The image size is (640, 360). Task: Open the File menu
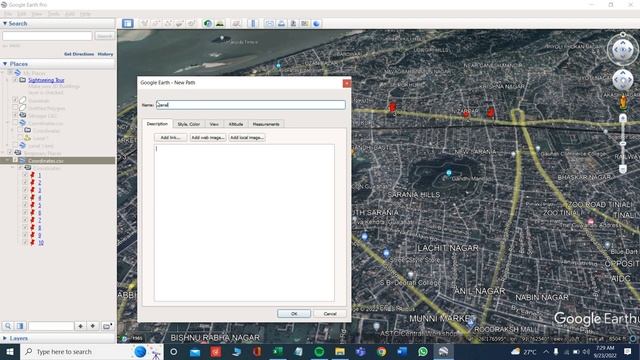[x=8, y=14]
